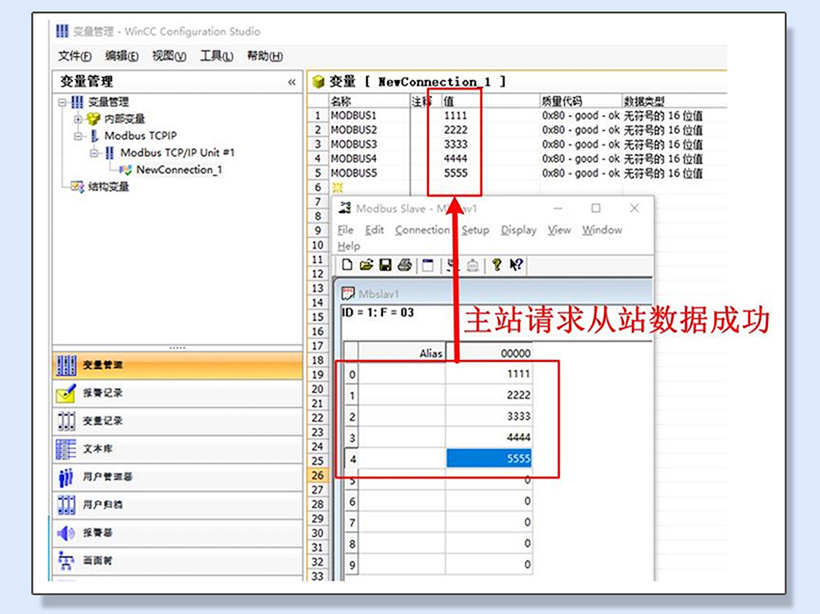
Task: Expand the 内部变量 tree node
Action: click(78, 119)
